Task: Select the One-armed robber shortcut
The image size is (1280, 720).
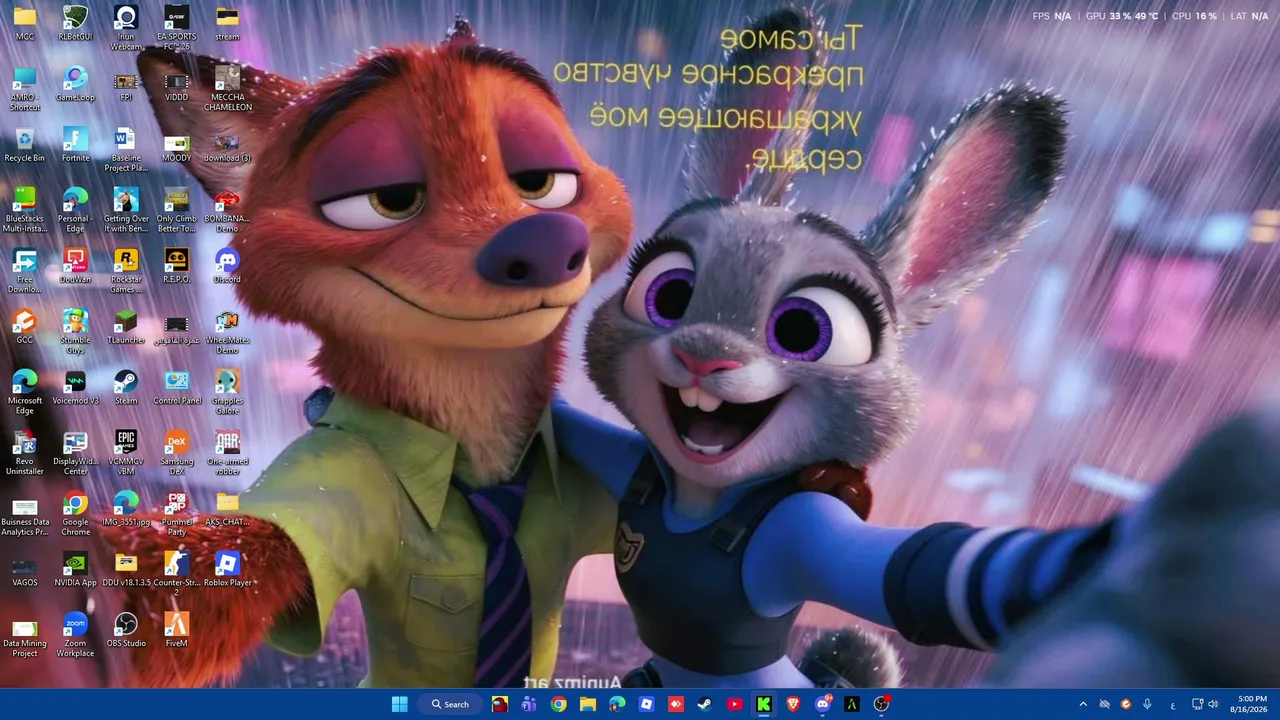Action: click(x=227, y=454)
